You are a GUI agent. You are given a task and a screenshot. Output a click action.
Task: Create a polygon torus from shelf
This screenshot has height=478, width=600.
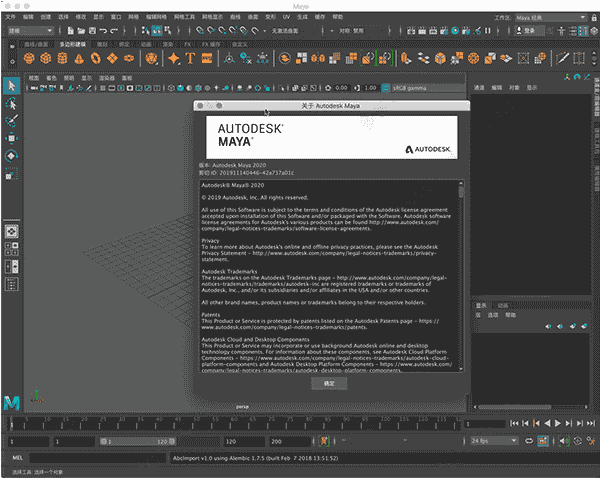(x=96, y=58)
